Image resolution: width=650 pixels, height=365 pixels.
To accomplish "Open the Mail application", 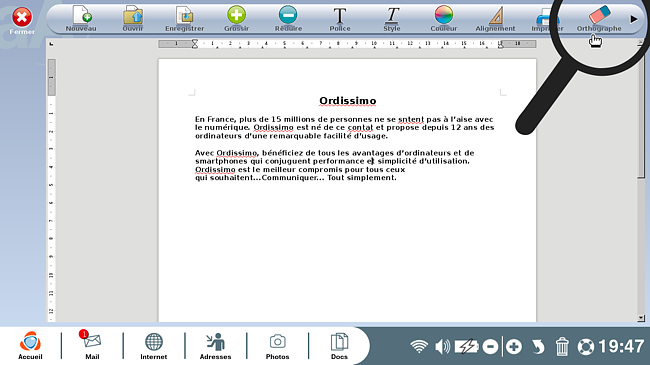I will click(x=92, y=345).
